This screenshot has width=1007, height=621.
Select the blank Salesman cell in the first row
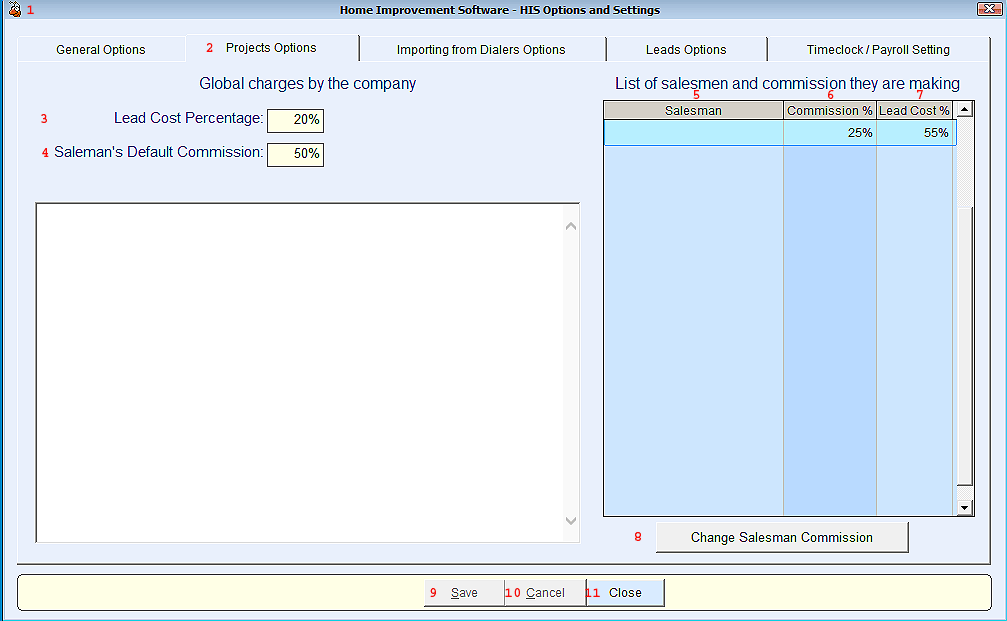click(x=694, y=133)
